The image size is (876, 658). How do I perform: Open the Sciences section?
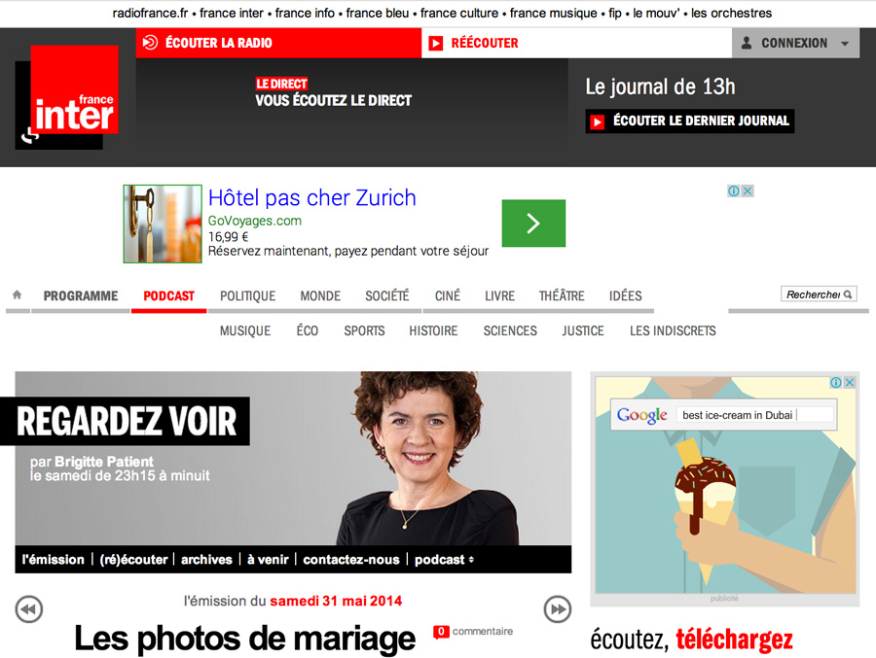tap(510, 331)
